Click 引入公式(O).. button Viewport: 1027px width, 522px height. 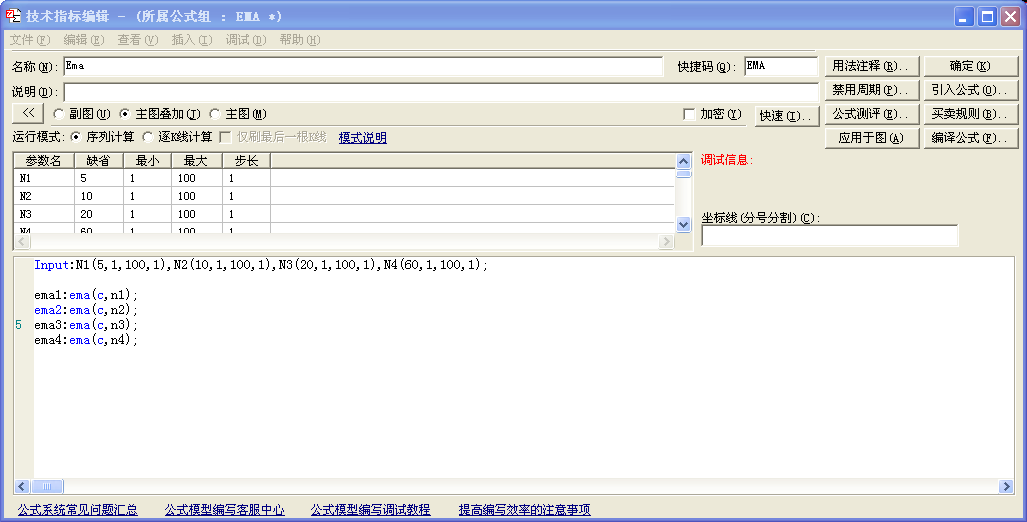[x=971, y=90]
